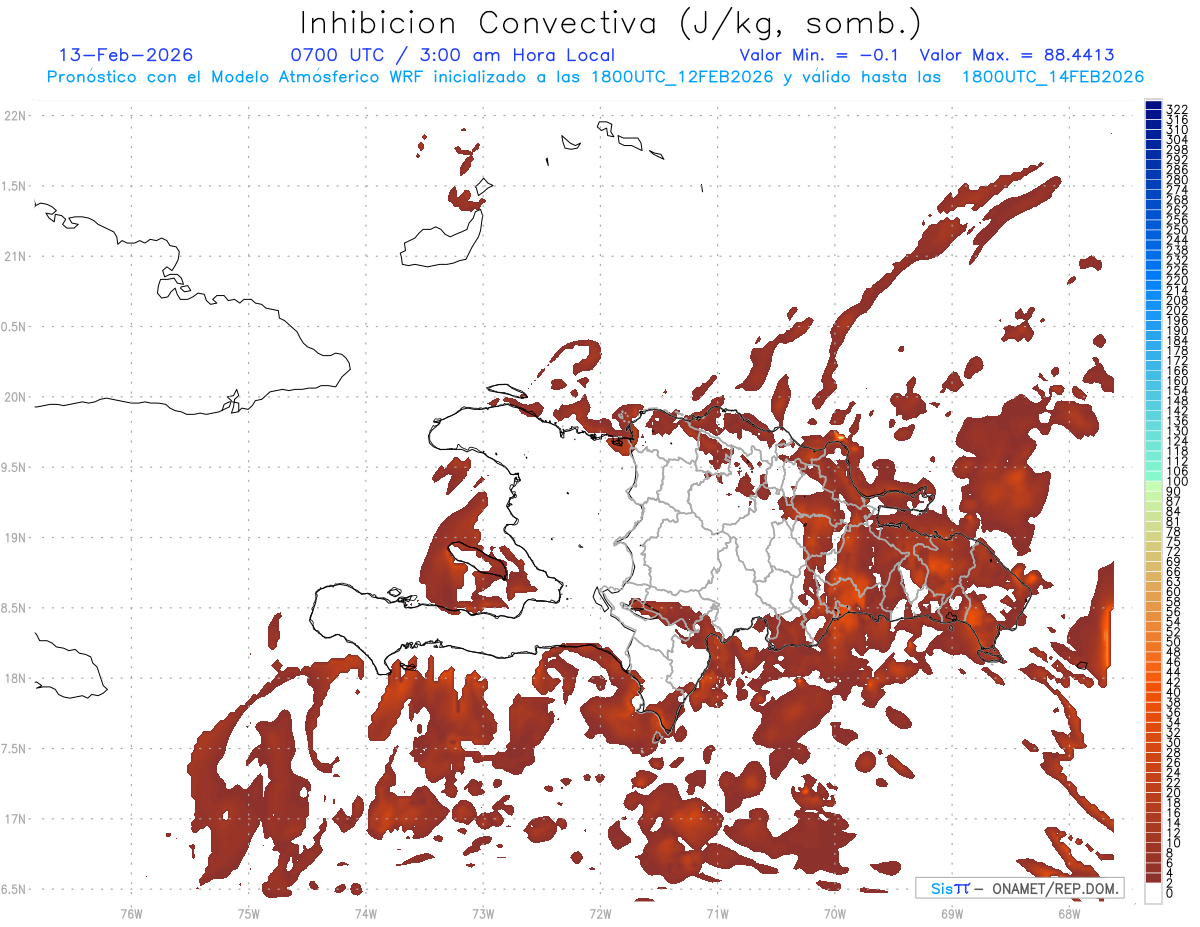The image size is (1200, 927).
Task: Click the "1800UTC_14FEB2026" valid-until time
Action: tap(1052, 76)
